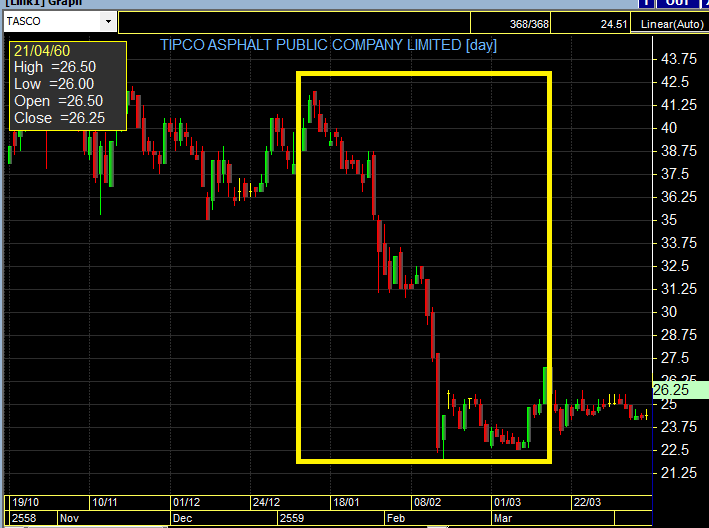Image resolution: width=709 pixels, height=528 pixels.
Task: Click the 27.5 price axis label
Action: [x=675, y=358]
